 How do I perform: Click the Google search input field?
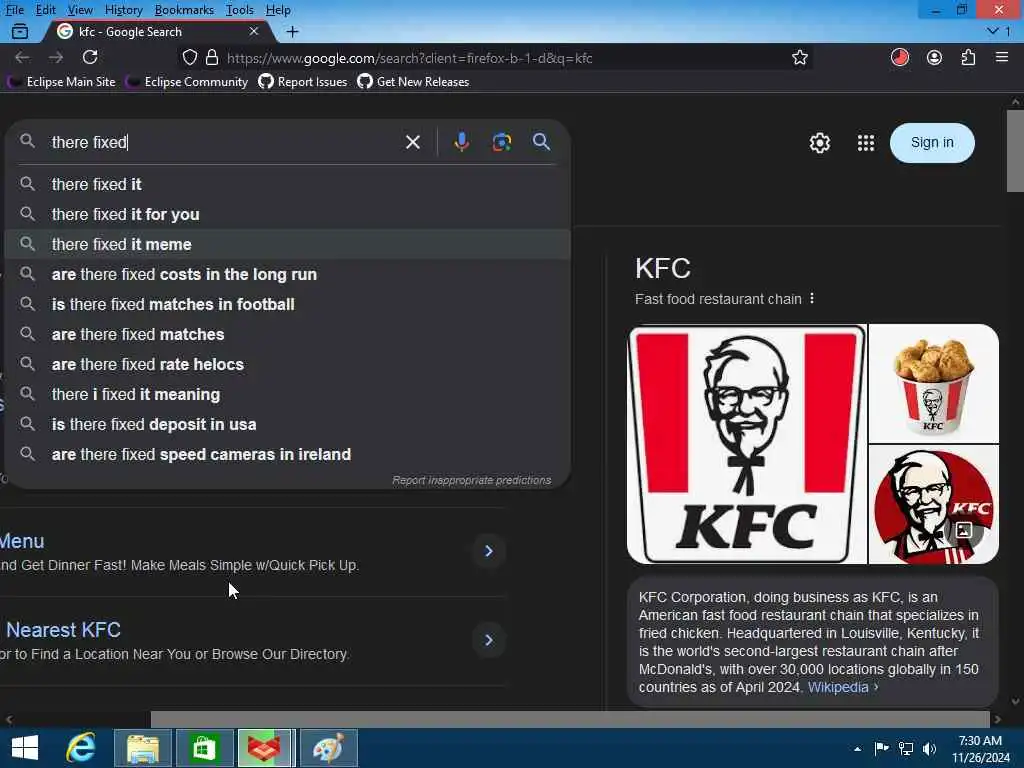point(222,142)
